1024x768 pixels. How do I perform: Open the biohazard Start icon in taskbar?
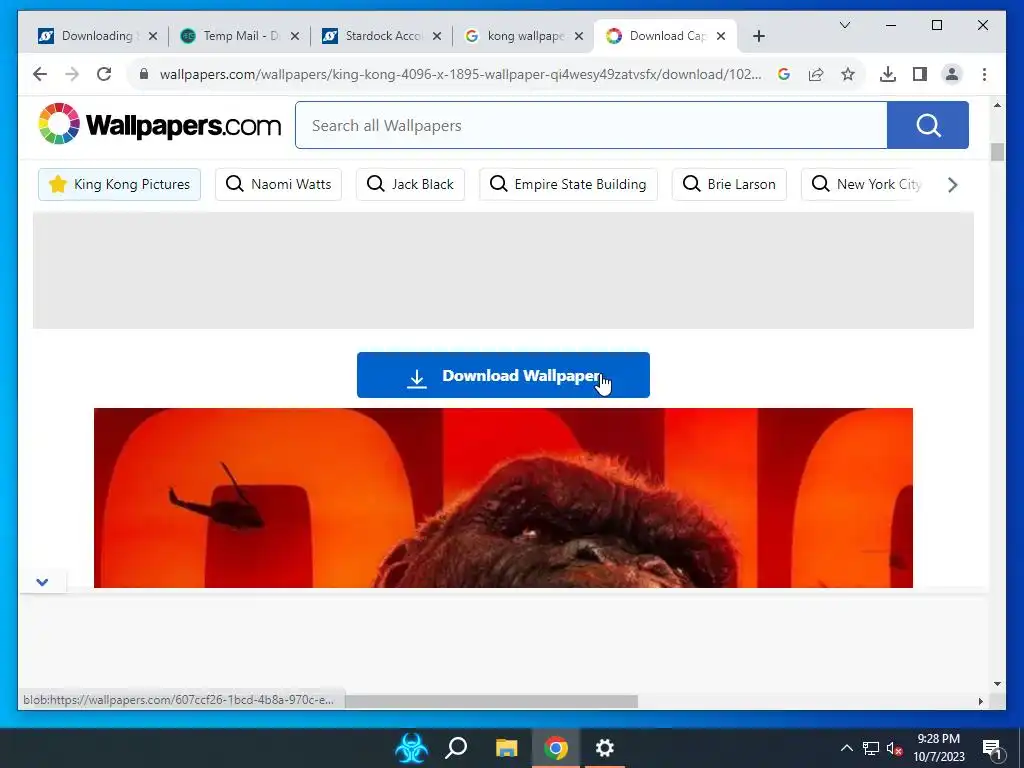point(411,748)
